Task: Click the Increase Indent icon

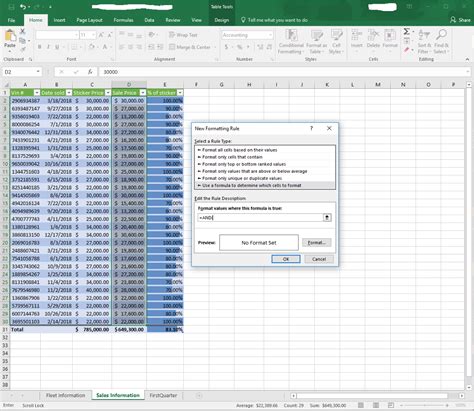Action: click(x=160, y=47)
